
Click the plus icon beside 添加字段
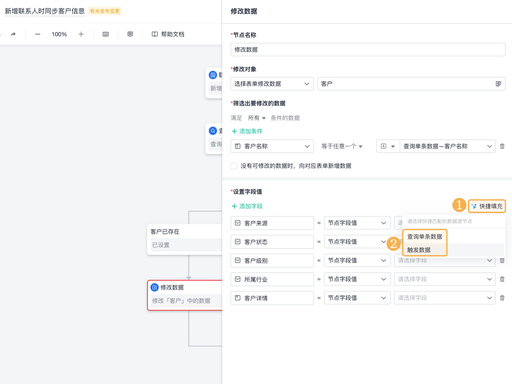234,206
